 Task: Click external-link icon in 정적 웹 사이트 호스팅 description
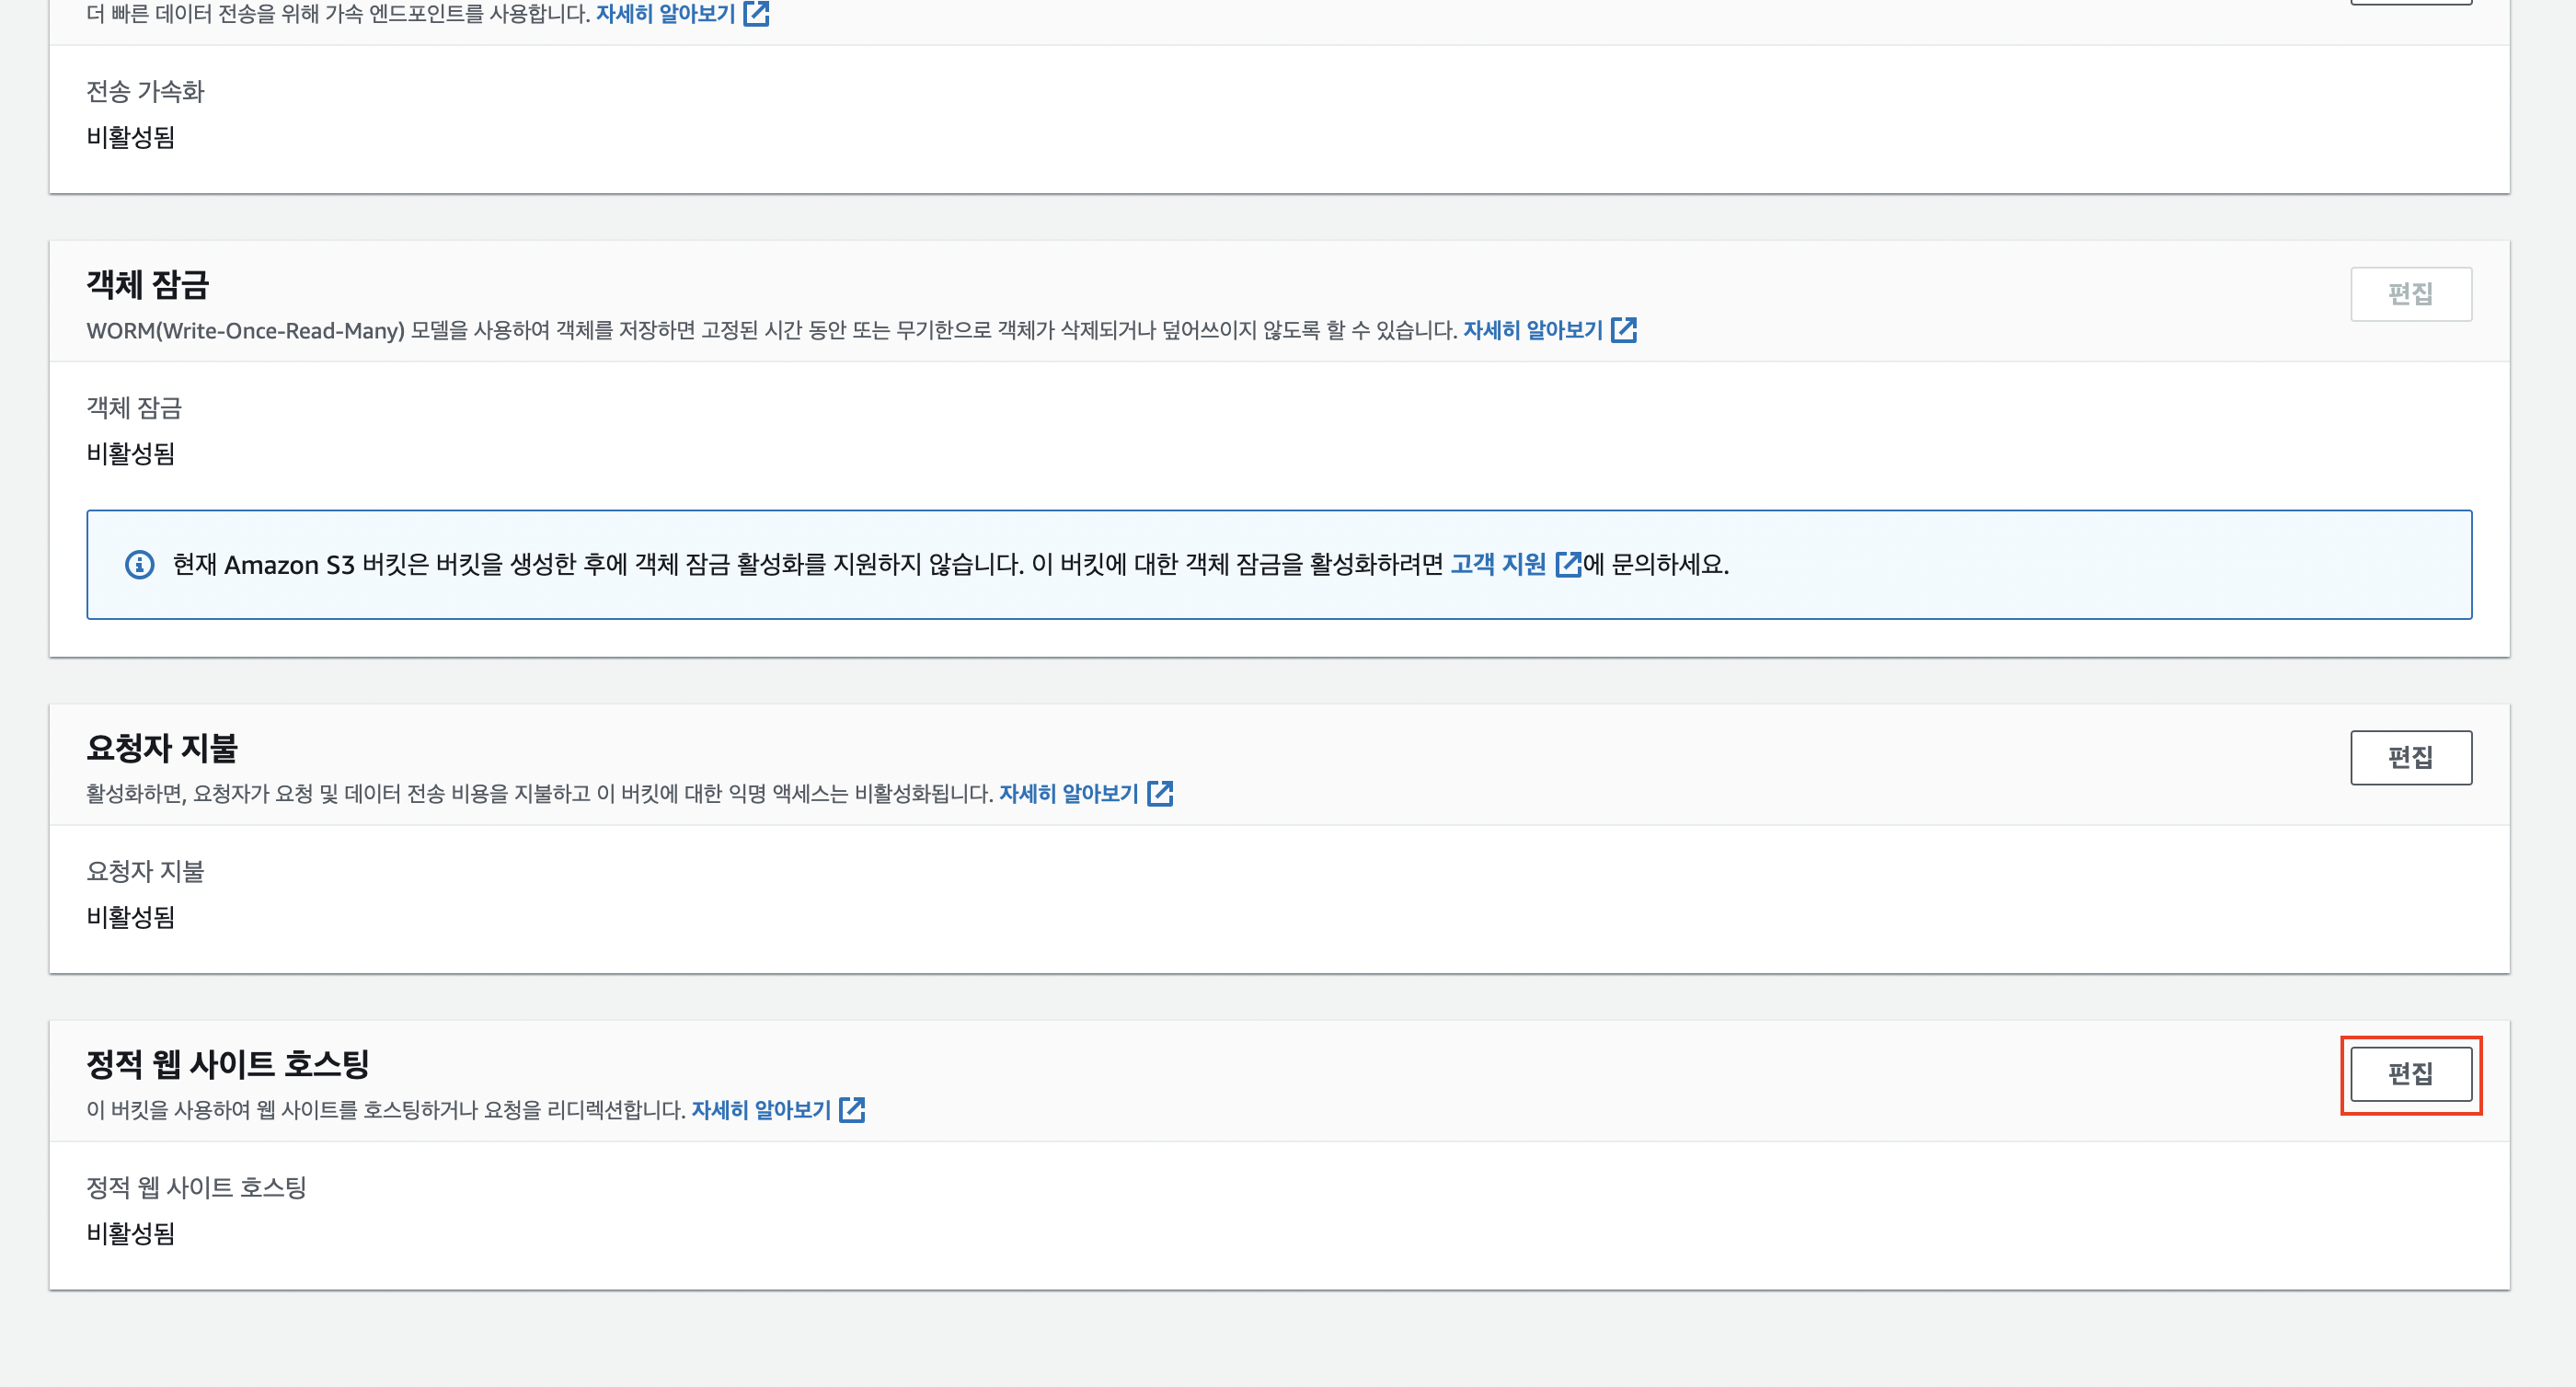pos(851,1109)
